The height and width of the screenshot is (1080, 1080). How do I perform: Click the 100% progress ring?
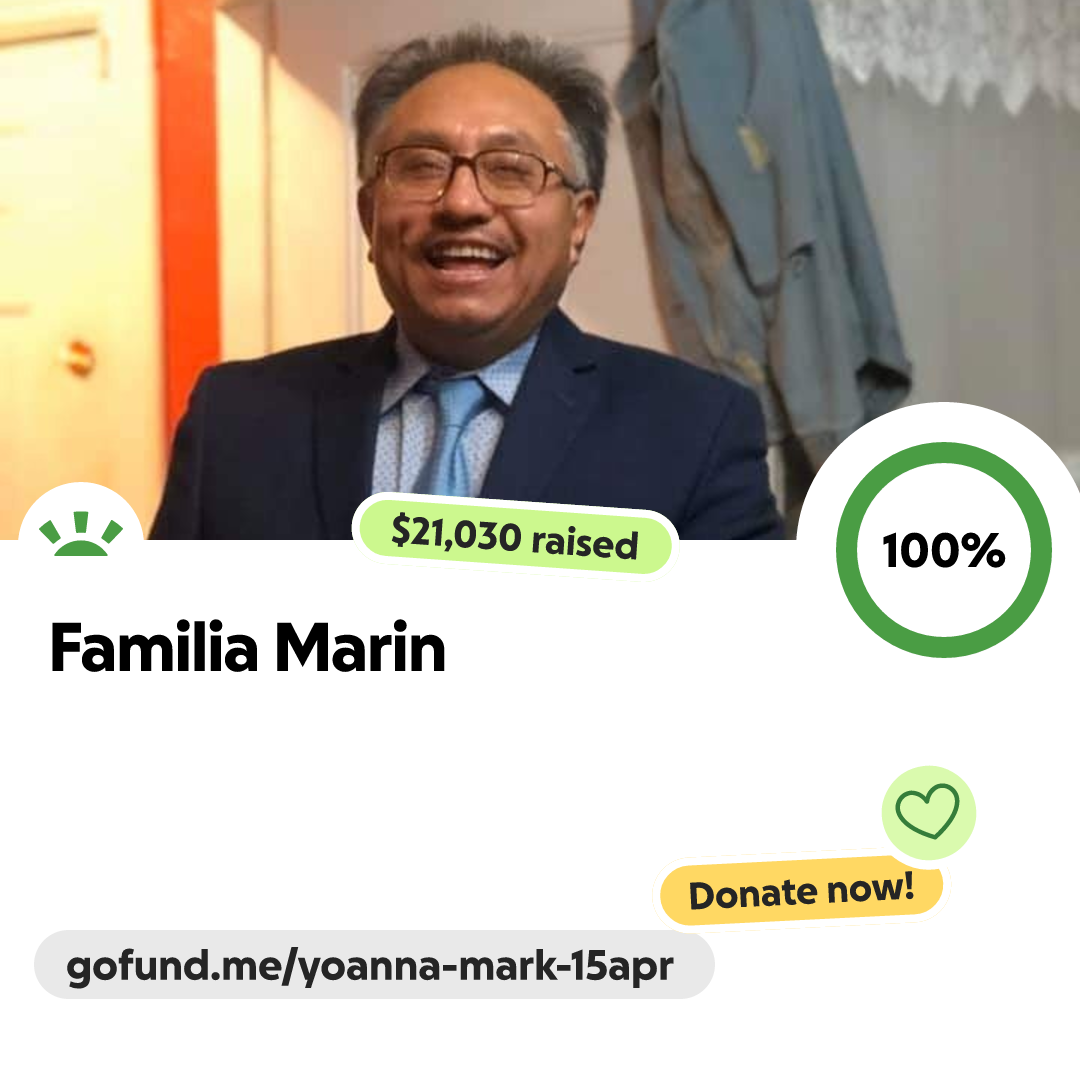point(944,550)
